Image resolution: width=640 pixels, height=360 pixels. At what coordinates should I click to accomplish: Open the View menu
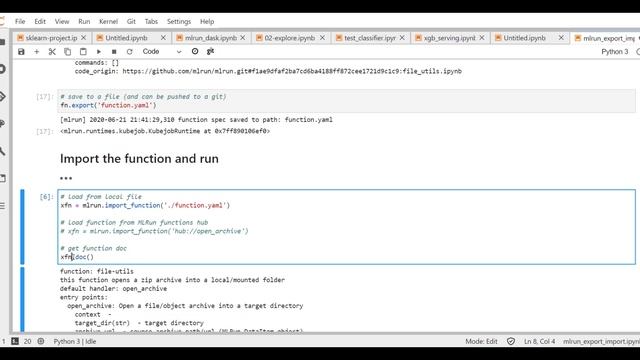(x=62, y=21)
